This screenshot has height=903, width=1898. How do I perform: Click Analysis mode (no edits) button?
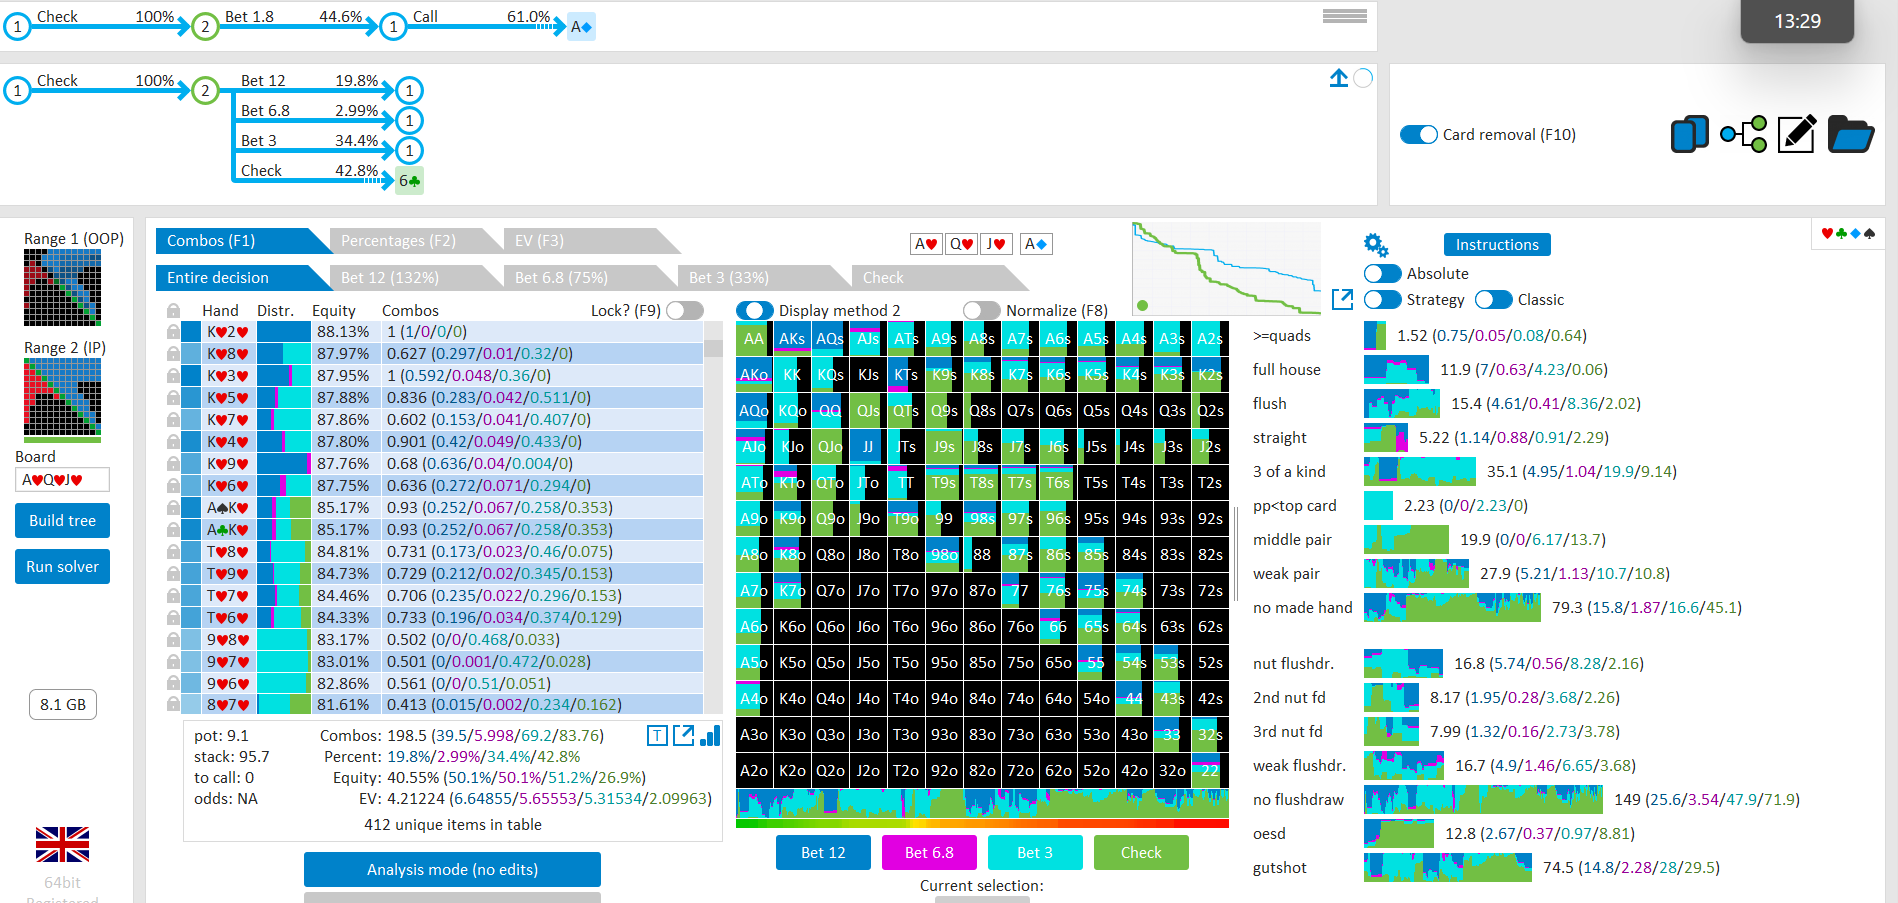(452, 870)
